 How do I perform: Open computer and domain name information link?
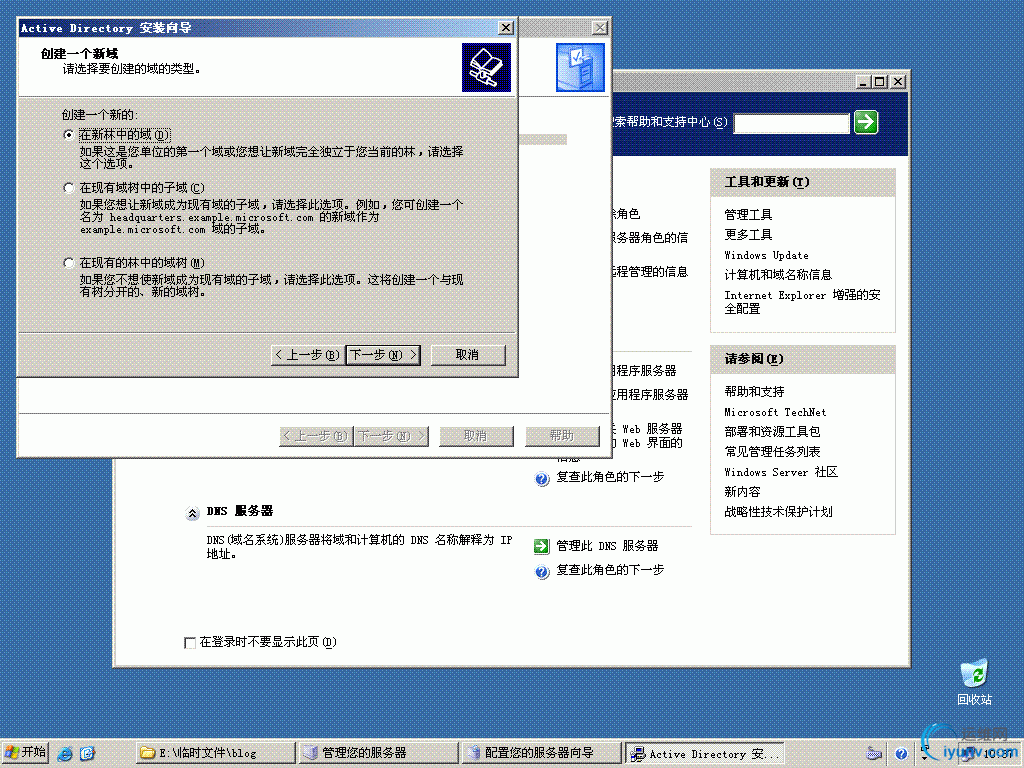pos(778,274)
